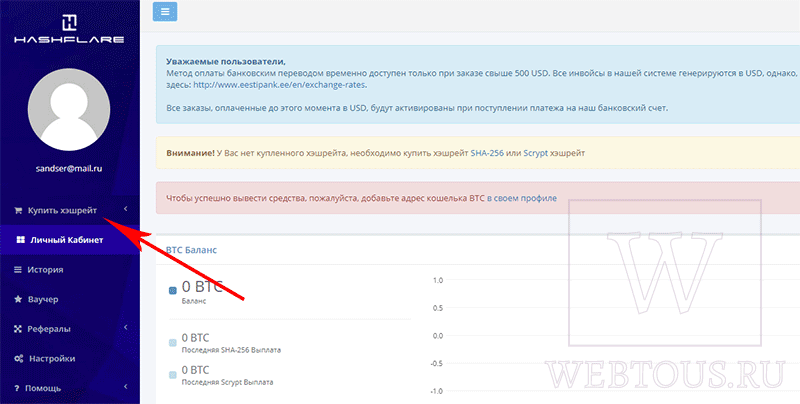The image size is (800, 404).
Task: Click the user avatar picture
Action: (69, 110)
